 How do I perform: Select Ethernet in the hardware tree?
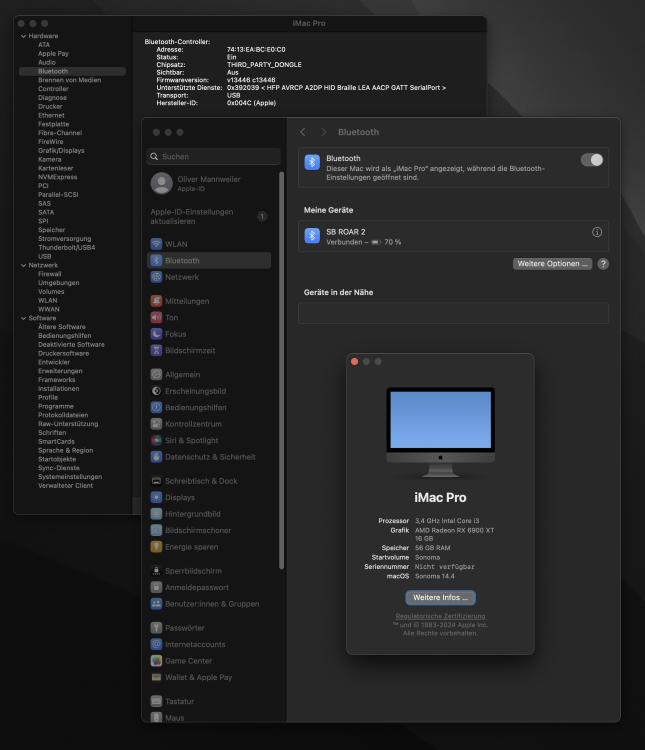point(51,115)
